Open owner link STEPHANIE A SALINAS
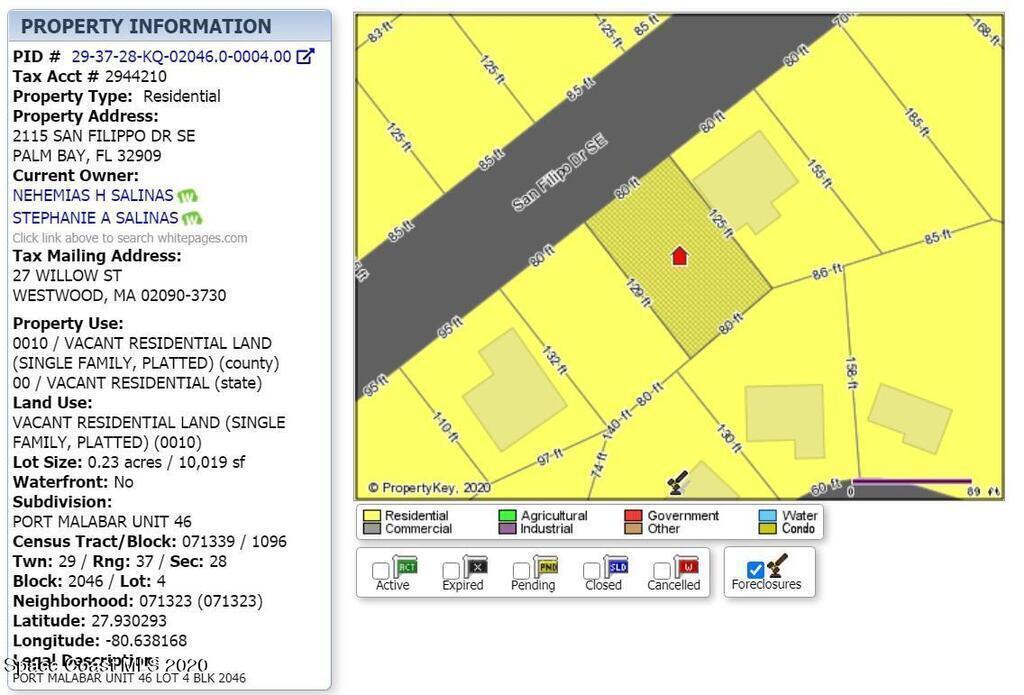This screenshot has width=1024, height=695. coord(96,218)
